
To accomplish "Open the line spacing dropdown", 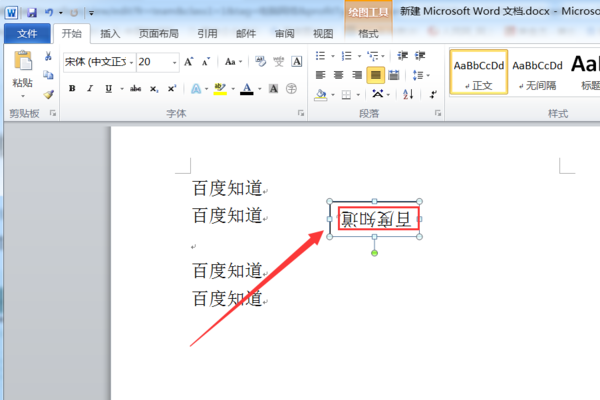I will tap(421, 75).
